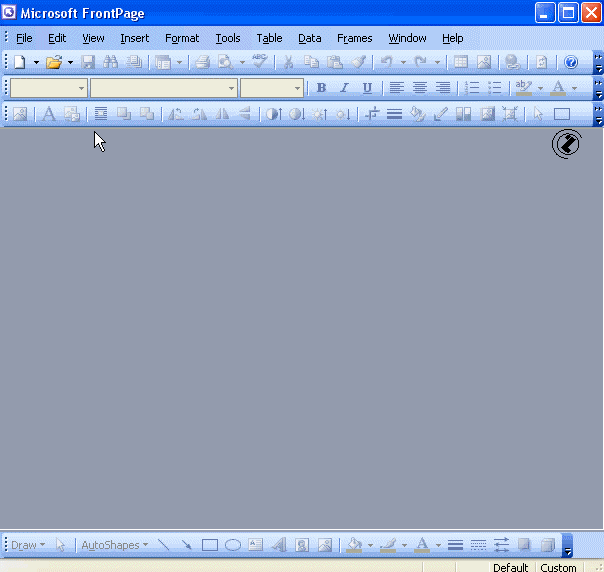604x572 pixels.
Task: Toggle Italic formatting
Action: pyautogui.click(x=344, y=88)
